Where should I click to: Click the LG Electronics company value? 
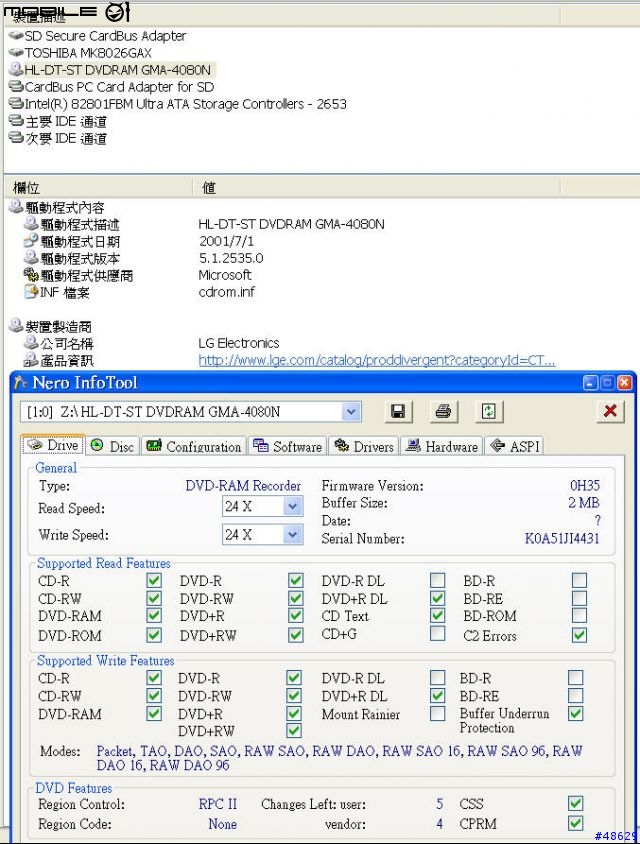239,343
